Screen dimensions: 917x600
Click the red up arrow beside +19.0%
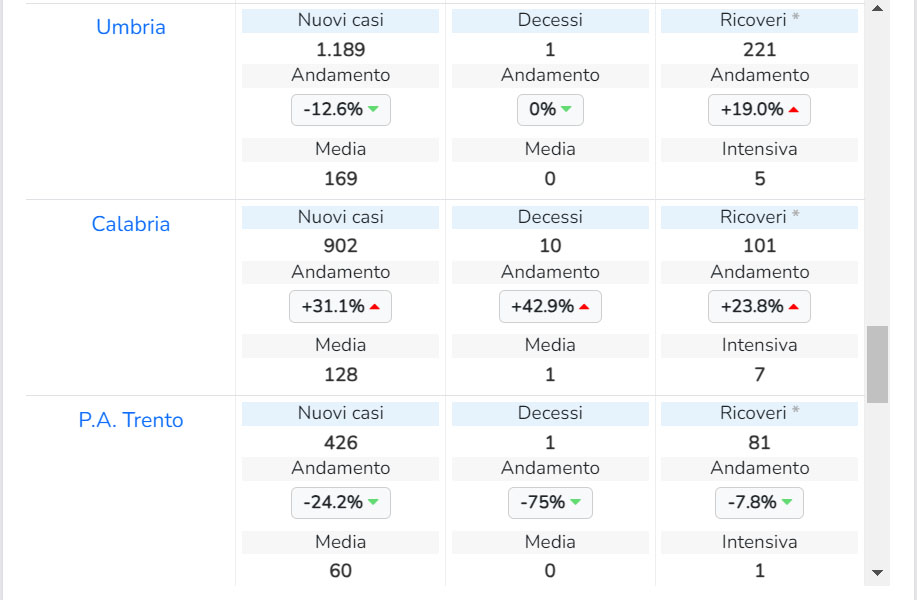click(x=794, y=110)
